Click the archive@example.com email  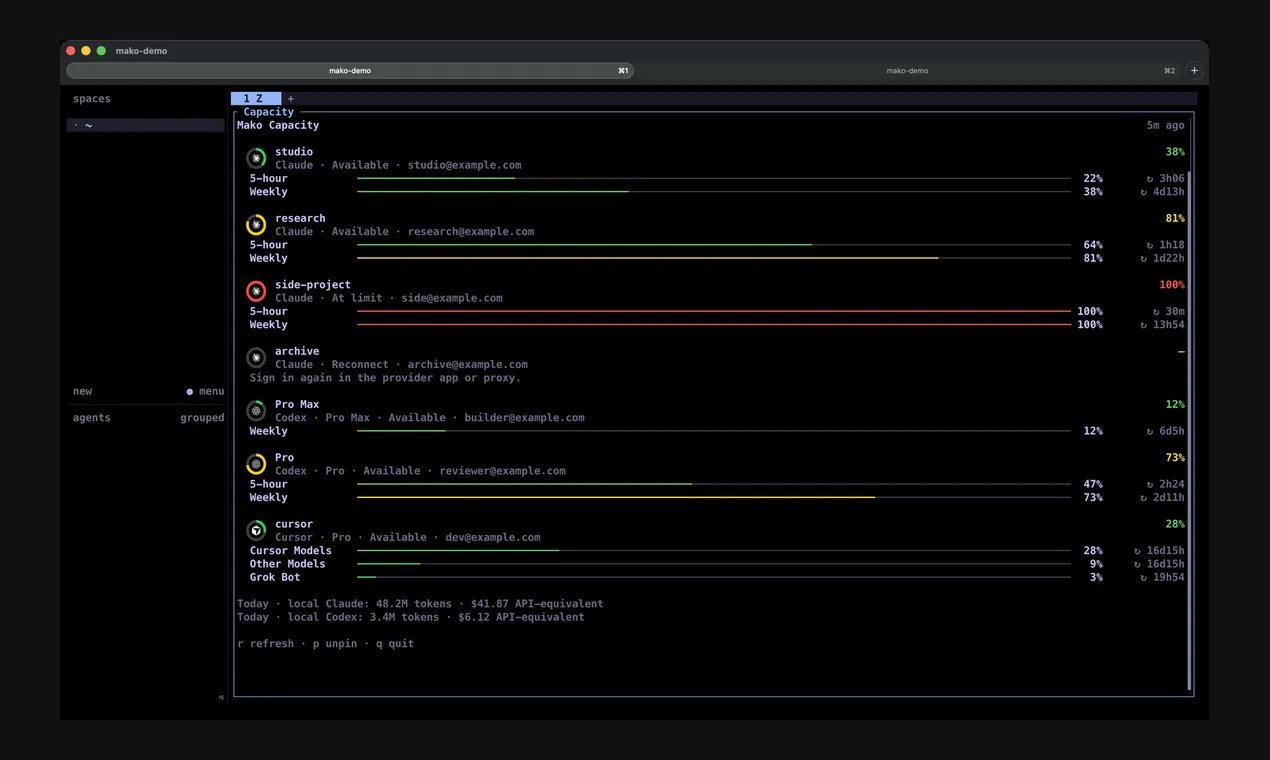point(467,364)
